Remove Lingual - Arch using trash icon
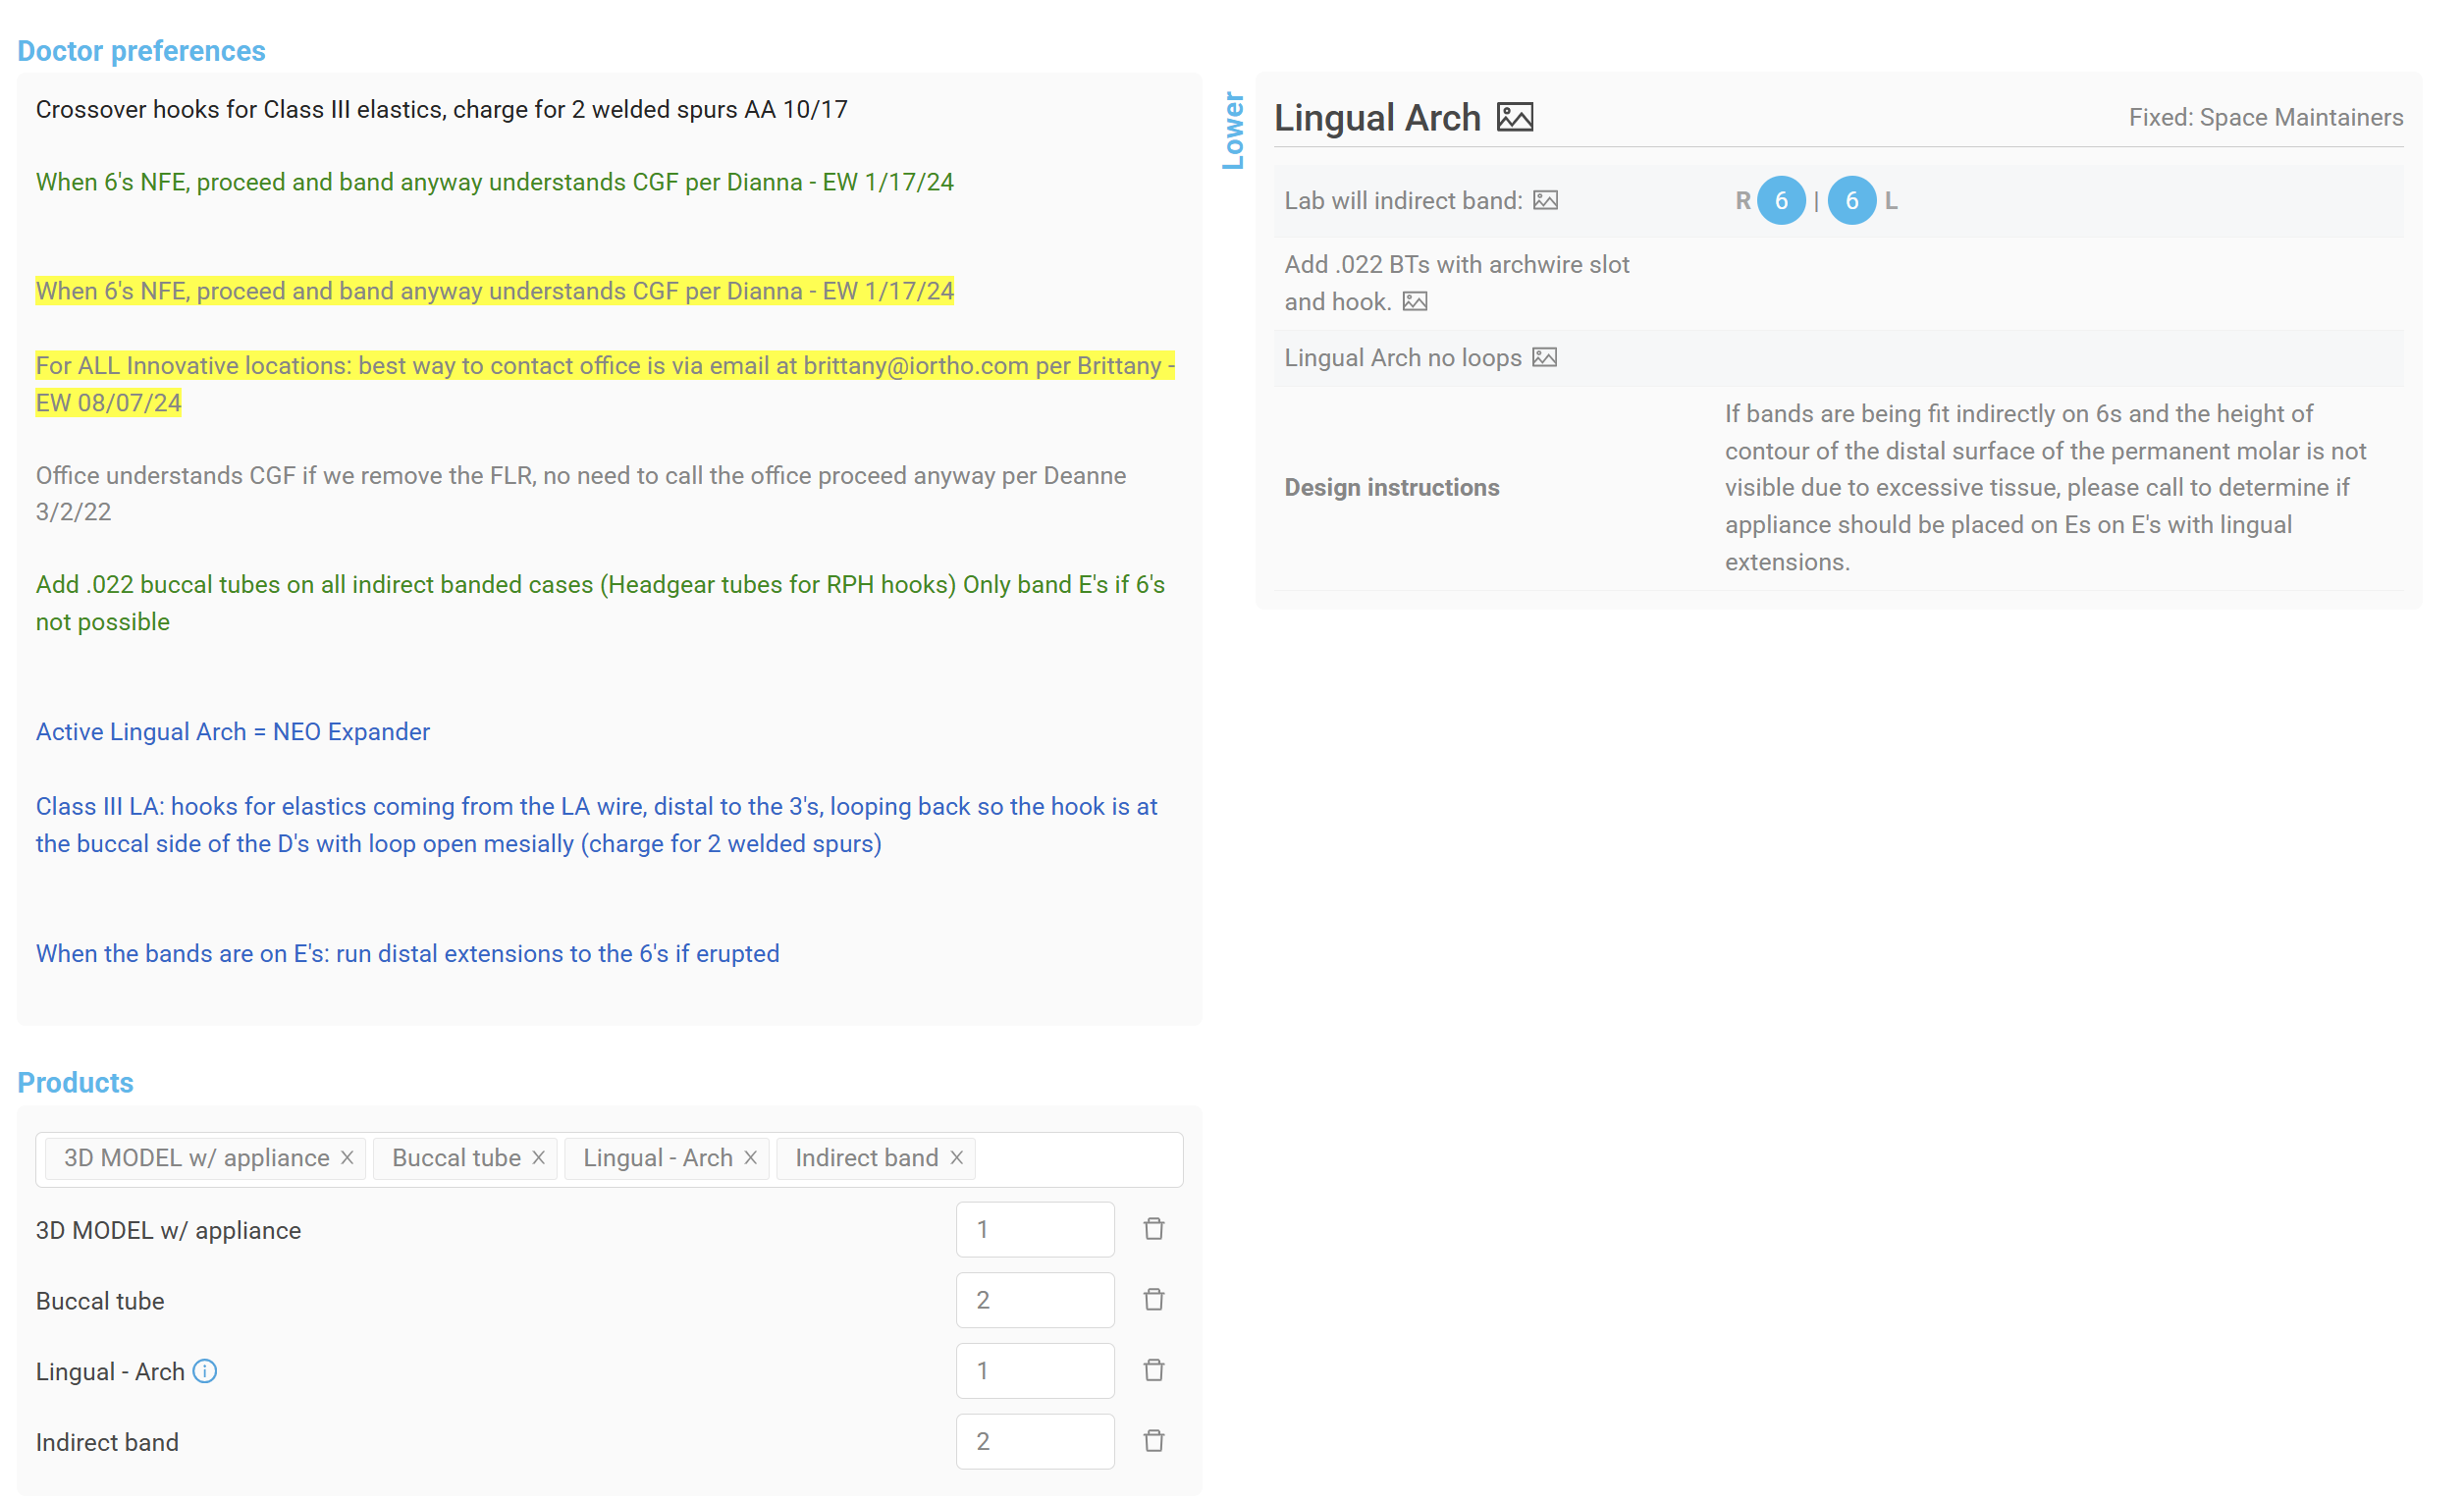 (1153, 1370)
